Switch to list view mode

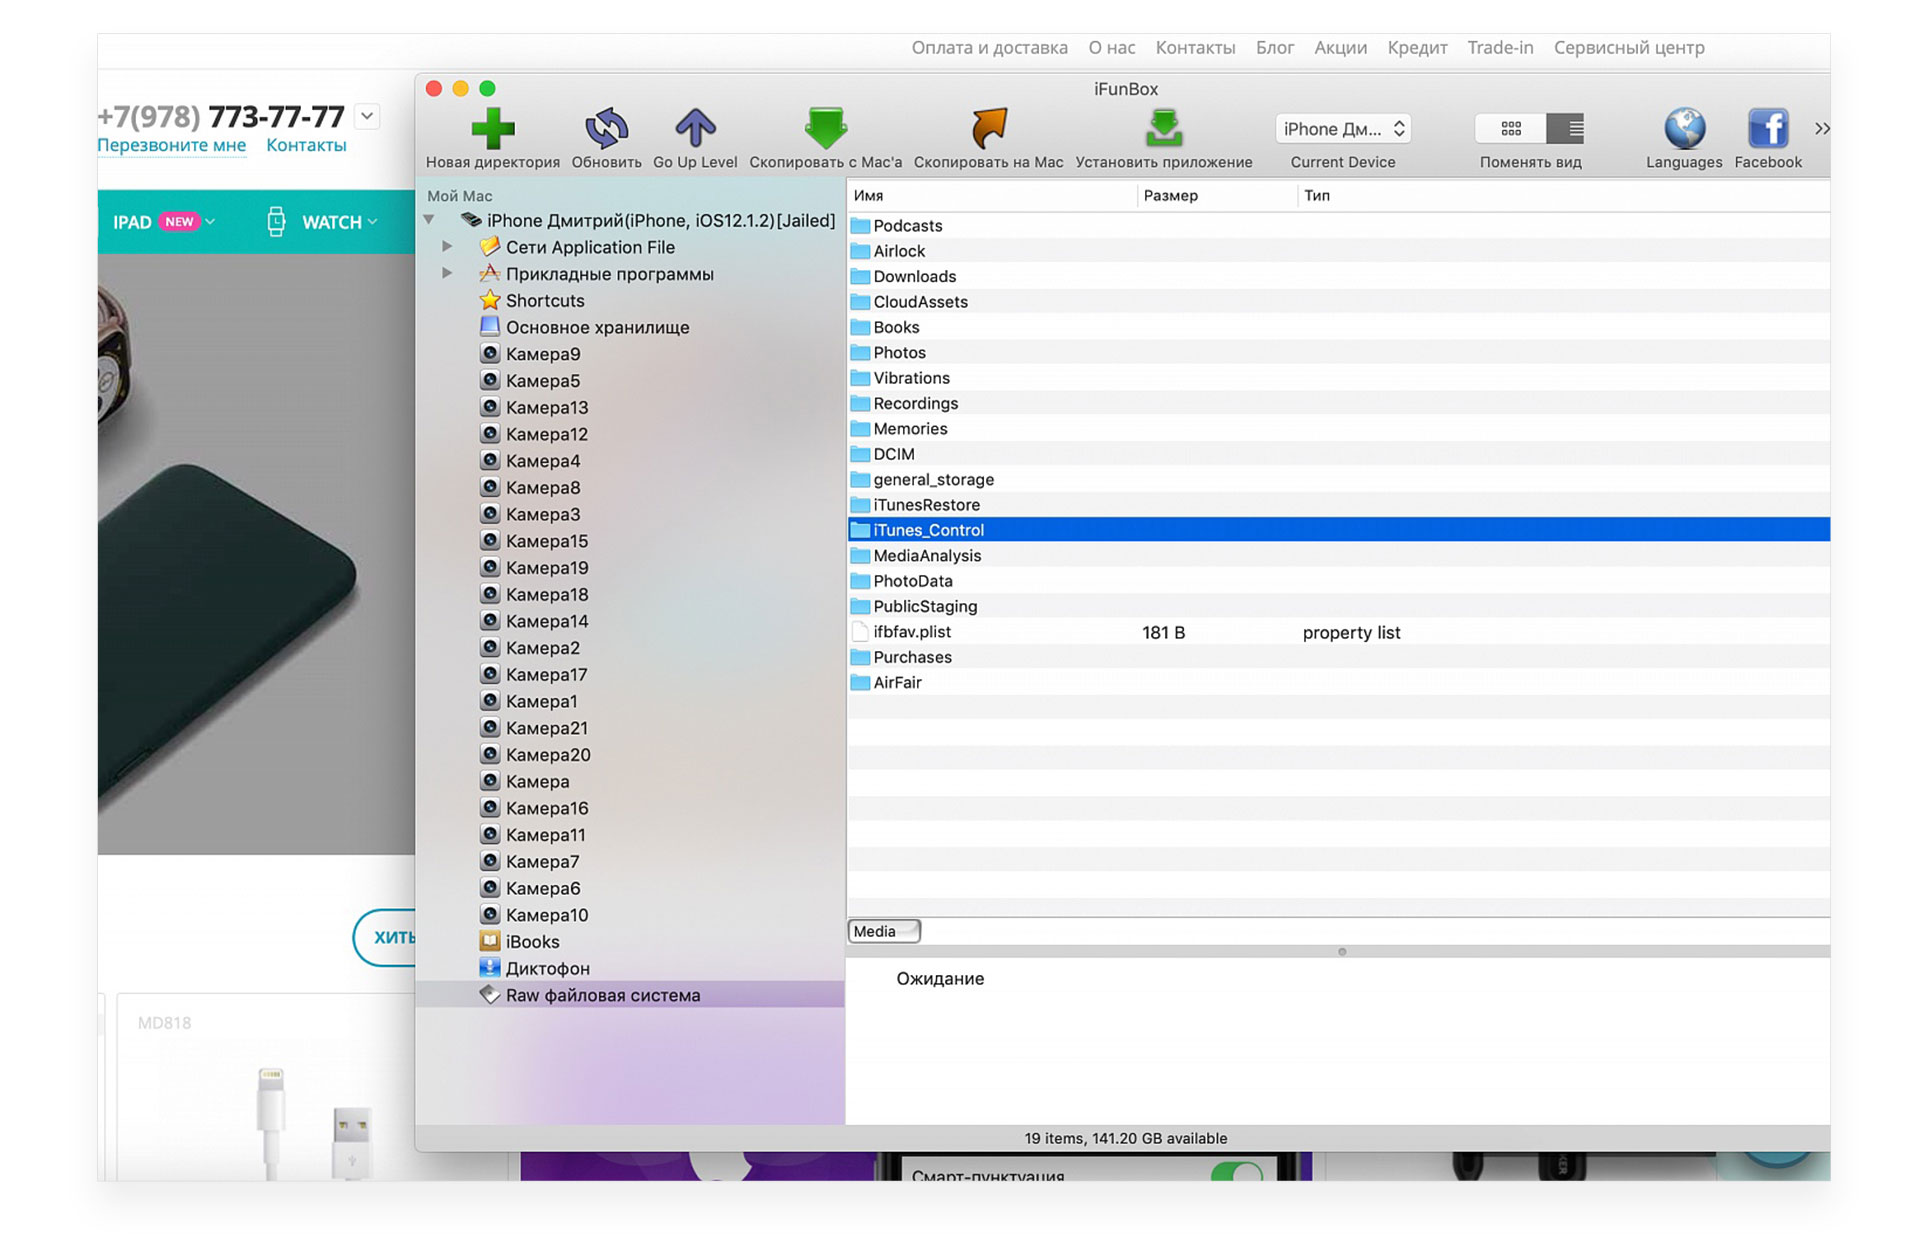(x=1565, y=128)
